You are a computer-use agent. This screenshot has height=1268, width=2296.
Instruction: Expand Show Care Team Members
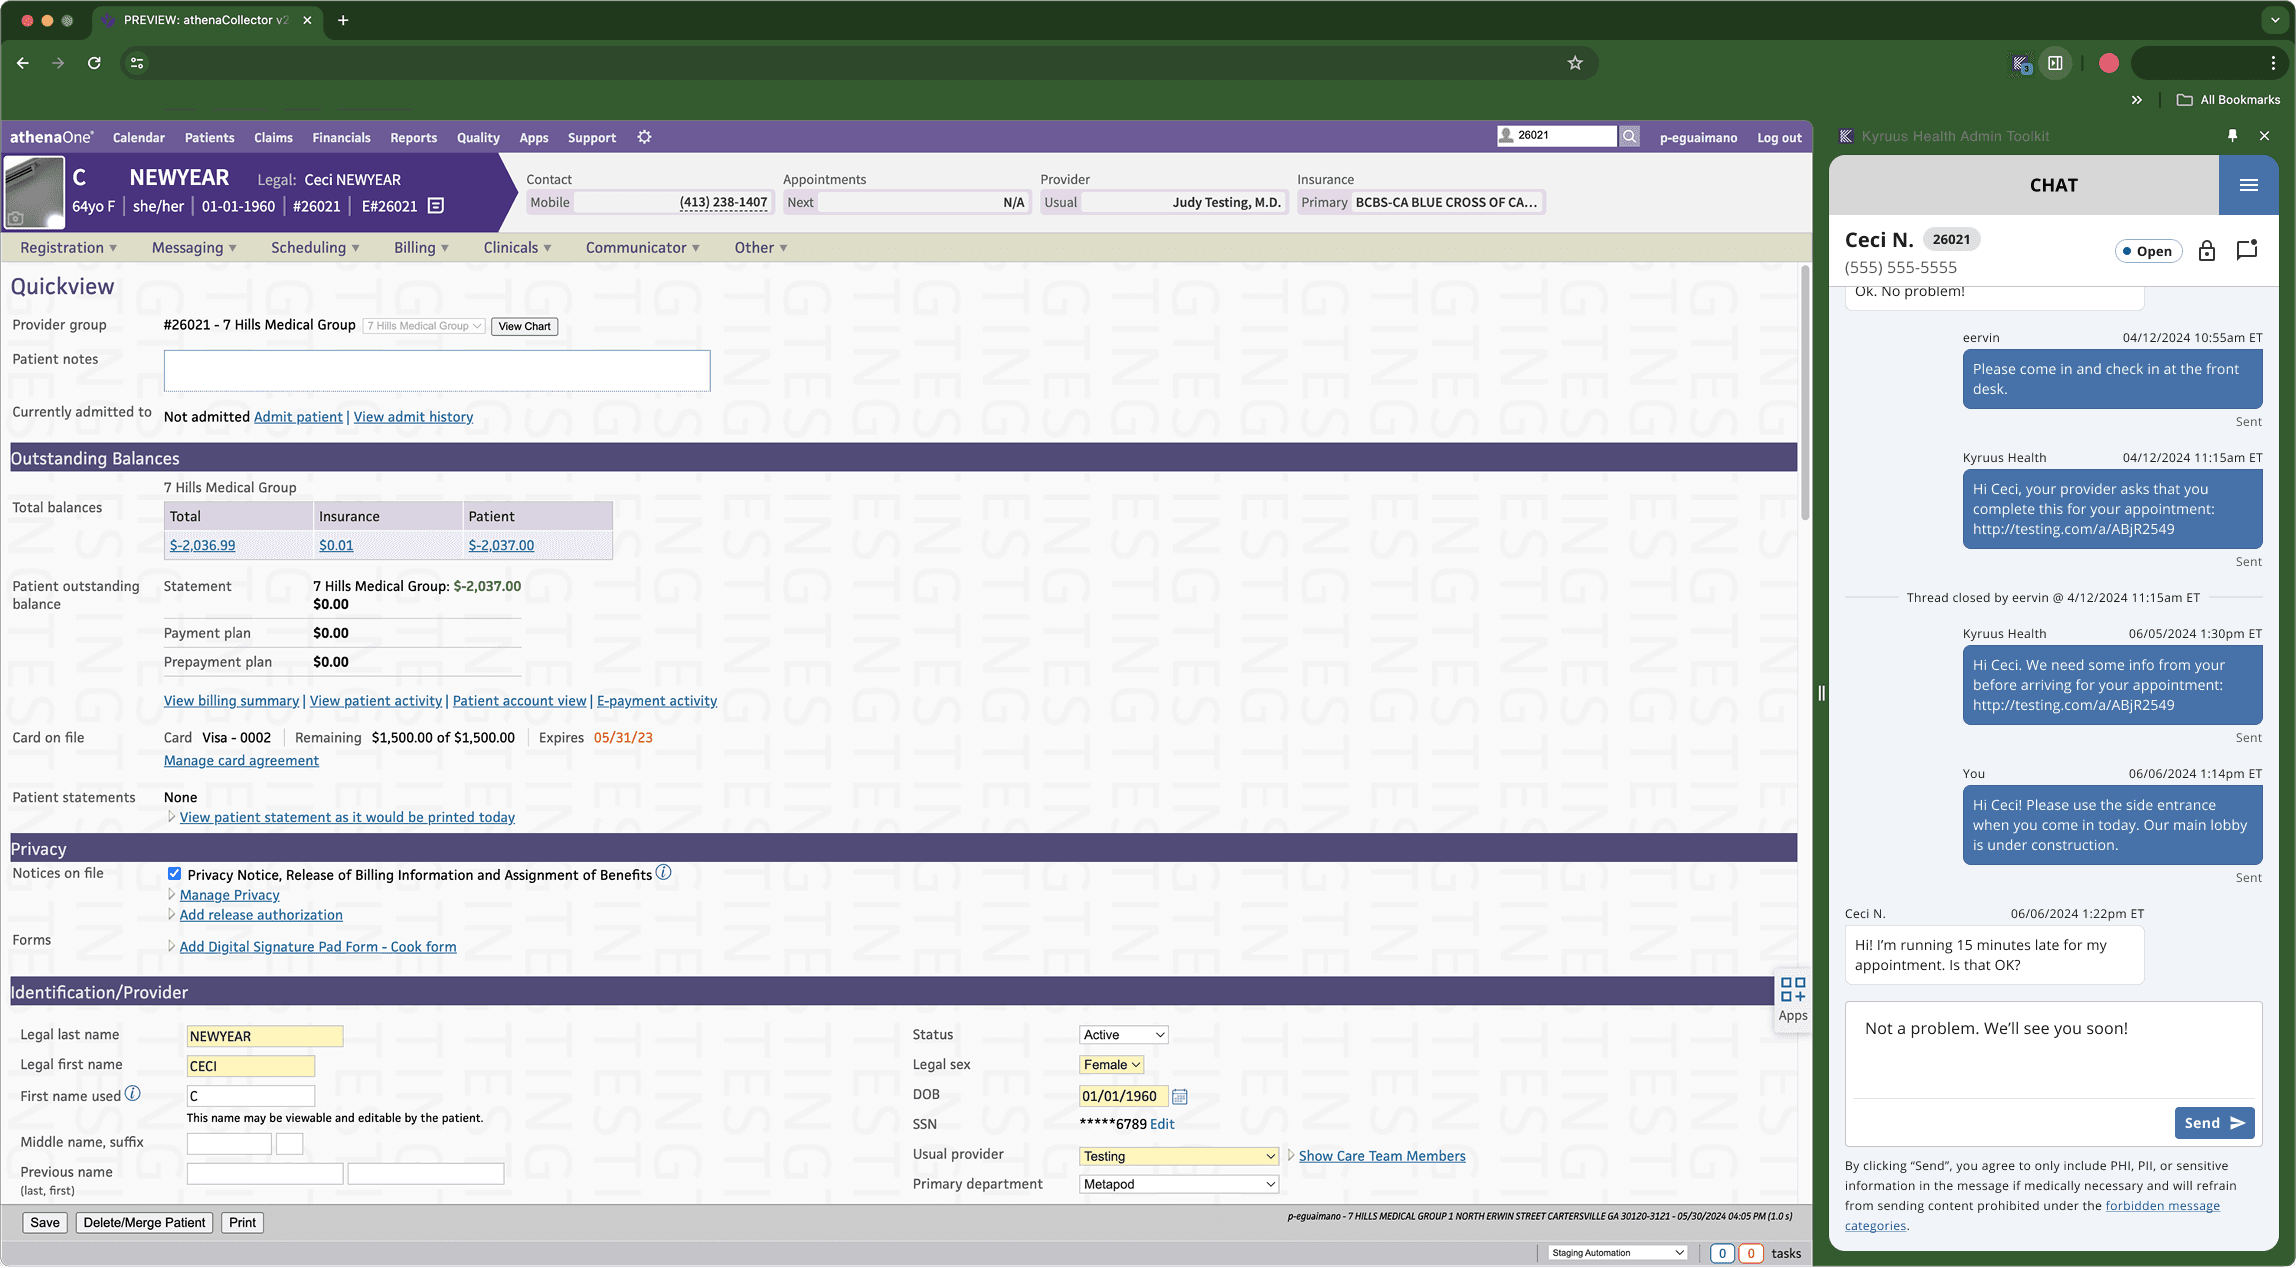1381,1156
